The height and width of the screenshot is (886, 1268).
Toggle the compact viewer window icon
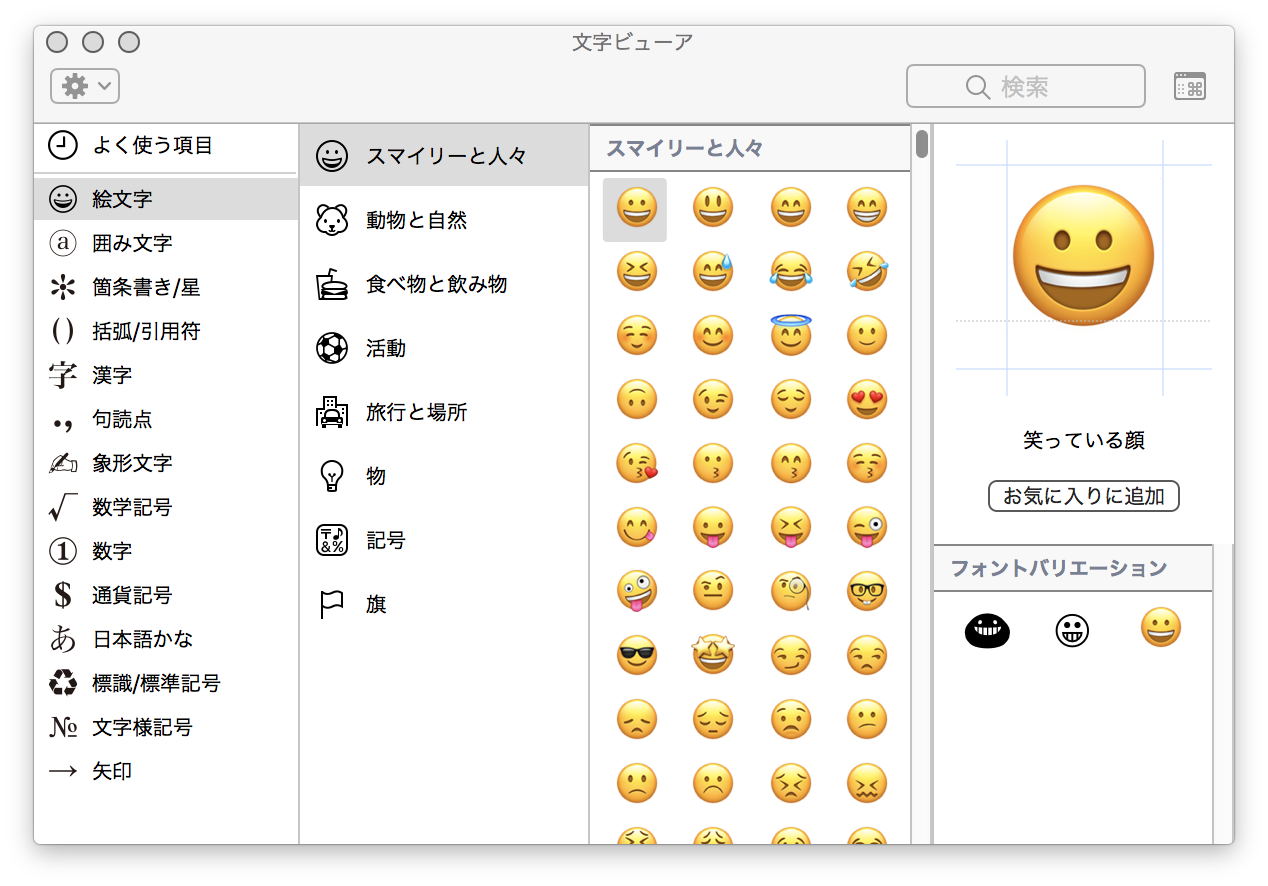1189,86
